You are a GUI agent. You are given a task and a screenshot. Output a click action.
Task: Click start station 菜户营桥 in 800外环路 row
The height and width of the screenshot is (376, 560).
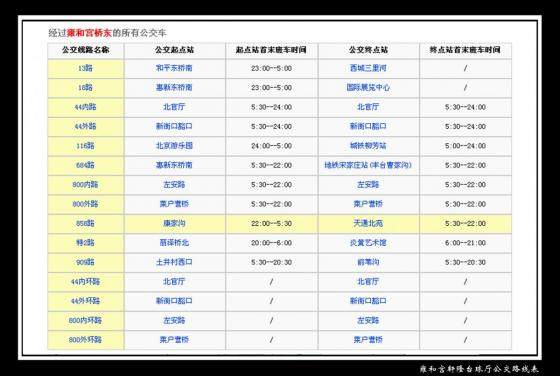(174, 340)
